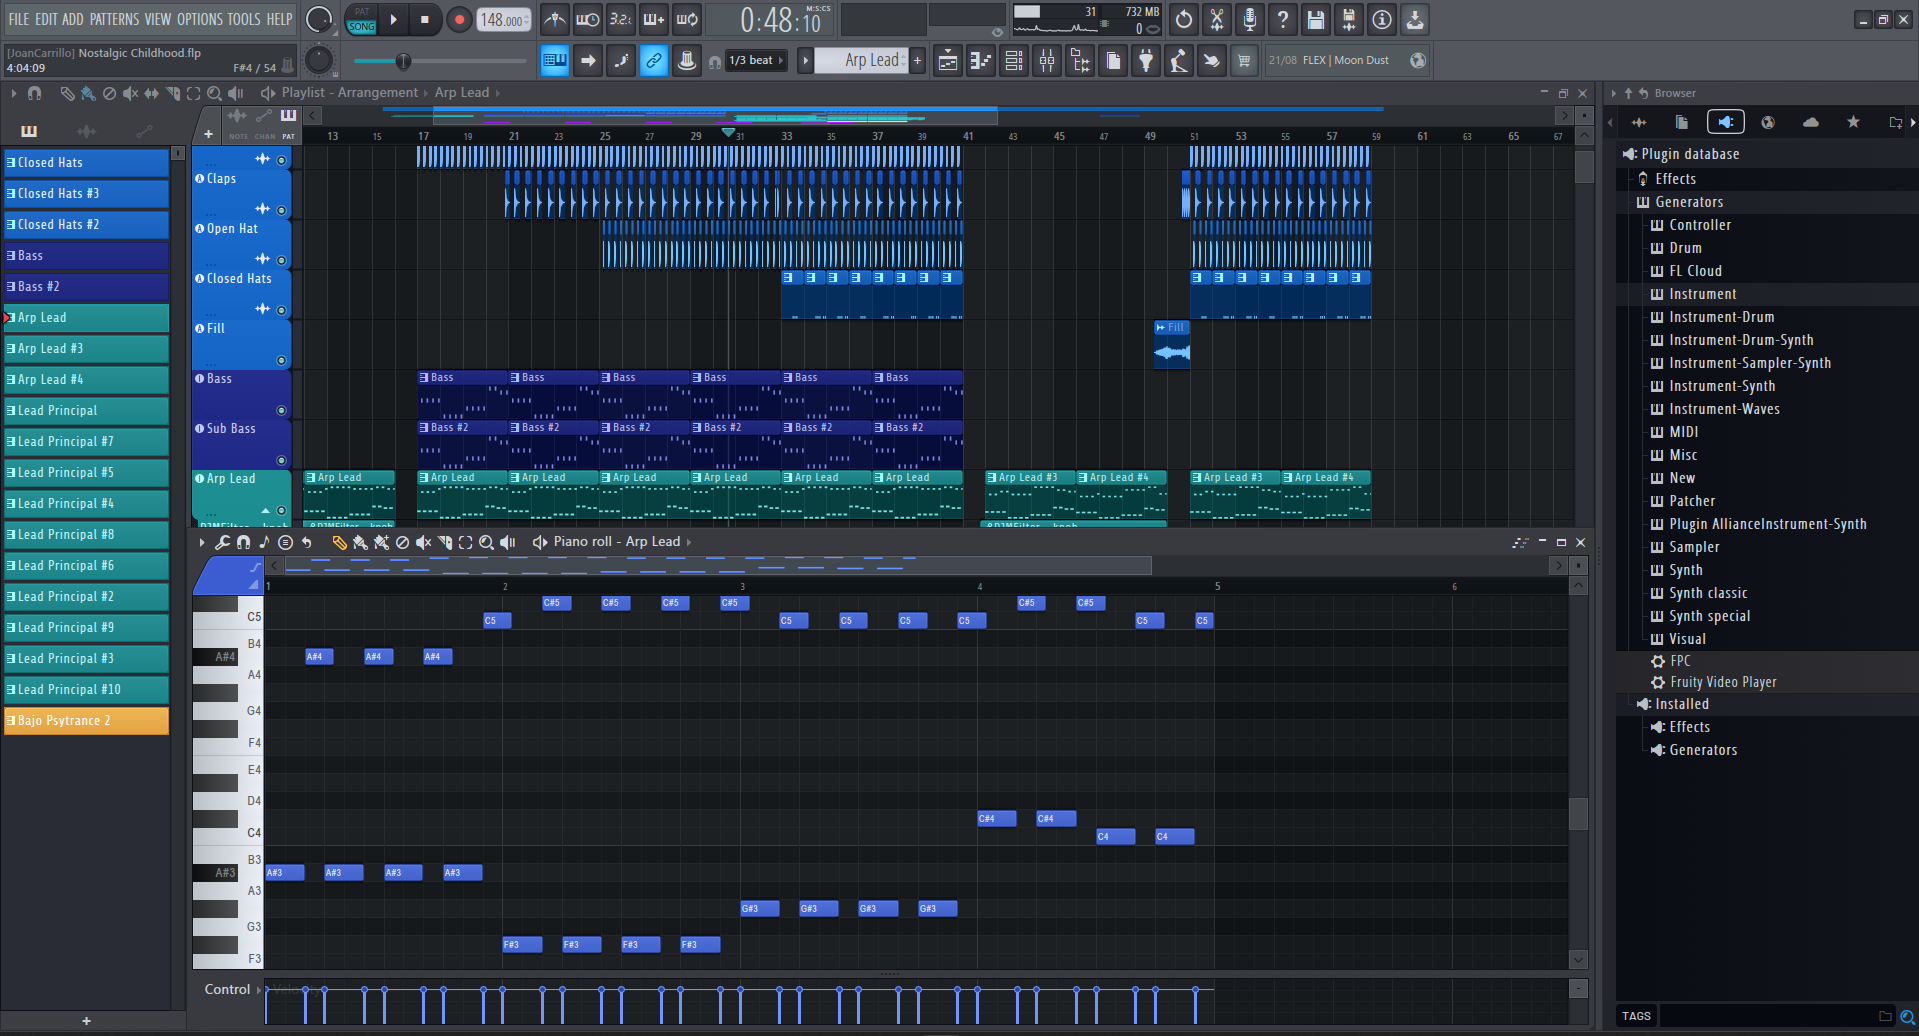This screenshot has height=1036, width=1919.
Task: Open the Arp Lead pattern selector
Action: (861, 61)
